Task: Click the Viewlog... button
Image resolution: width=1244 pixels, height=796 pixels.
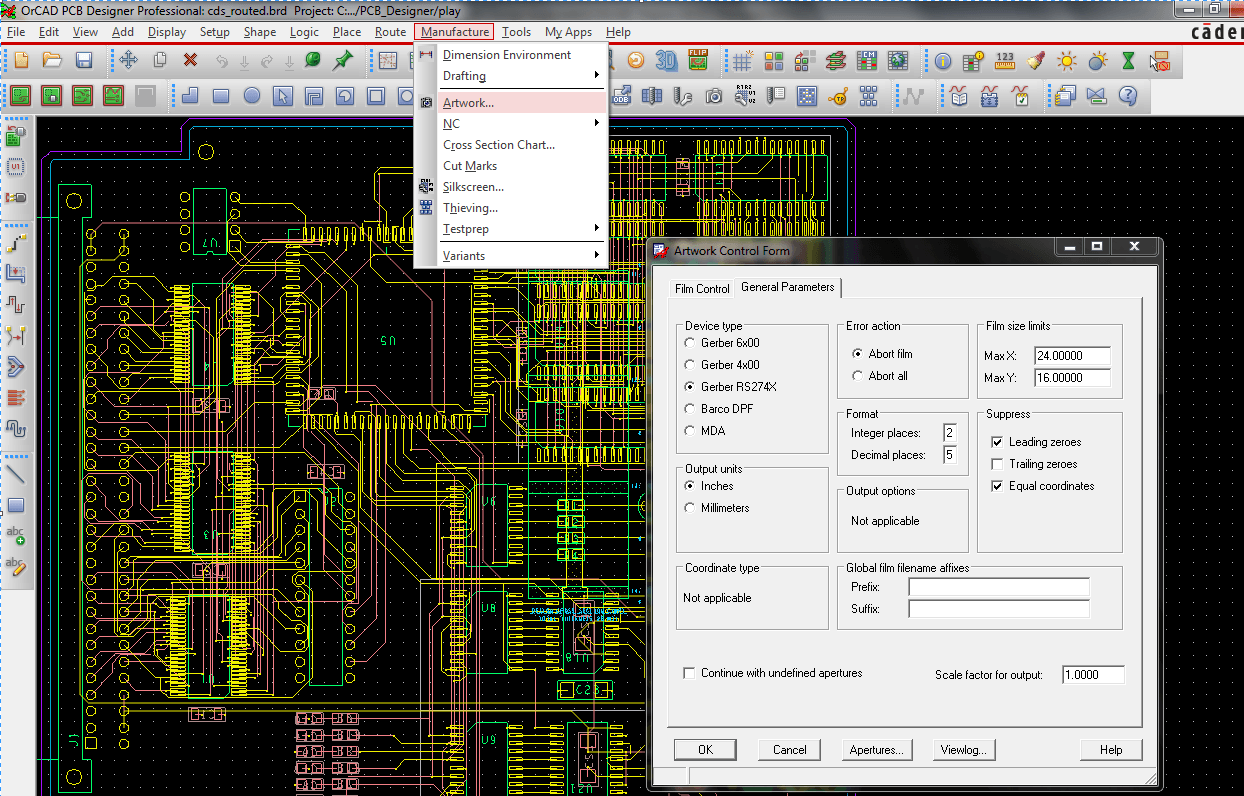Action: pyautogui.click(x=964, y=750)
